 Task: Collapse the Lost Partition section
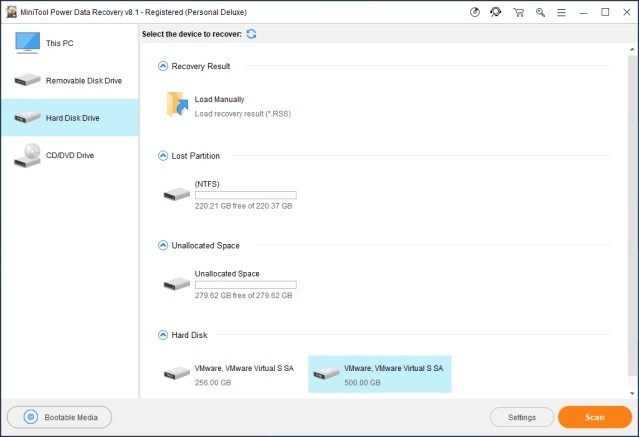[x=163, y=156]
